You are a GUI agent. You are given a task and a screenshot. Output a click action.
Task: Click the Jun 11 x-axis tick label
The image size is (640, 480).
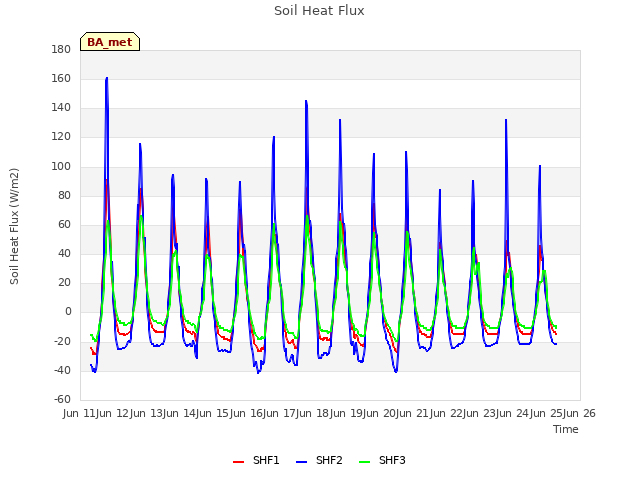80,413
